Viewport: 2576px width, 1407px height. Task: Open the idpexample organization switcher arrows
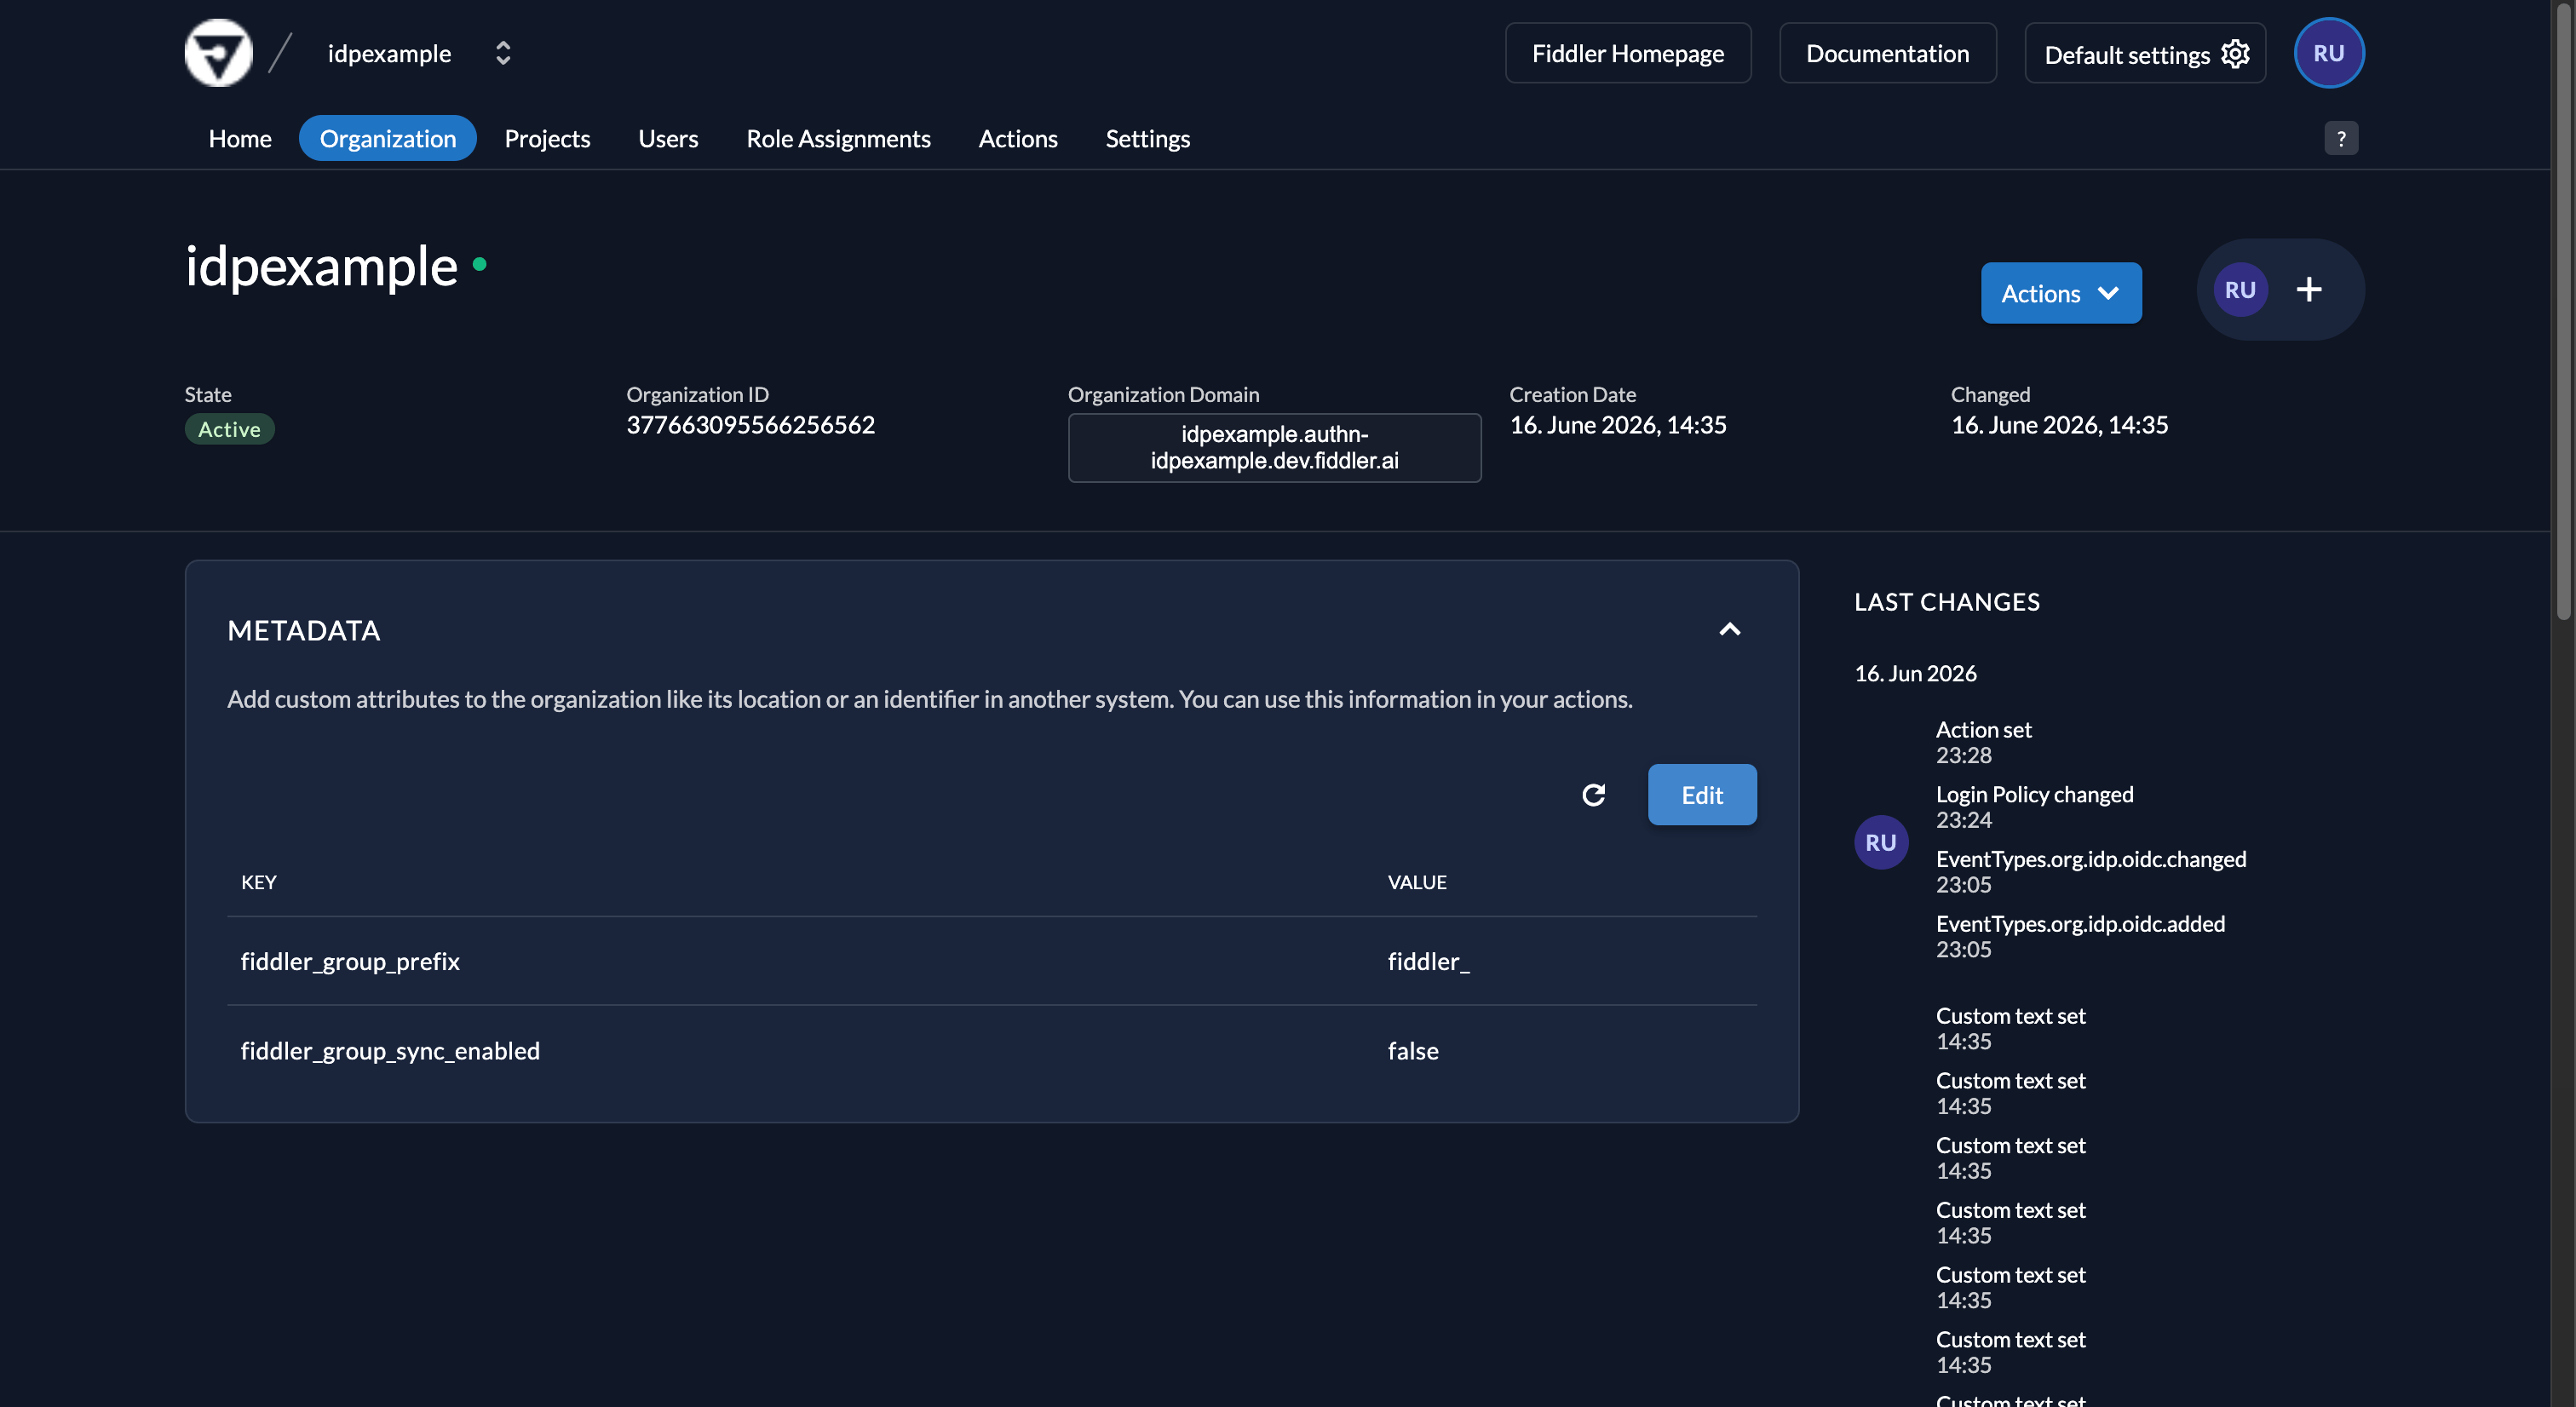coord(503,53)
